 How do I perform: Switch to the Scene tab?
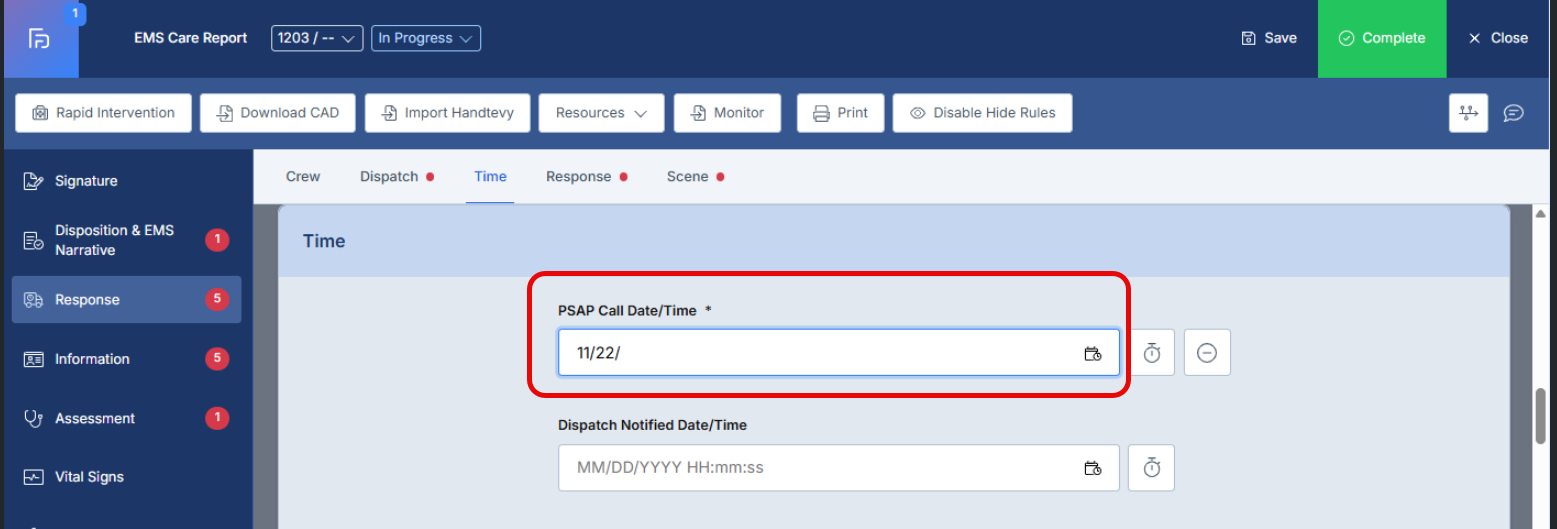[x=687, y=177]
